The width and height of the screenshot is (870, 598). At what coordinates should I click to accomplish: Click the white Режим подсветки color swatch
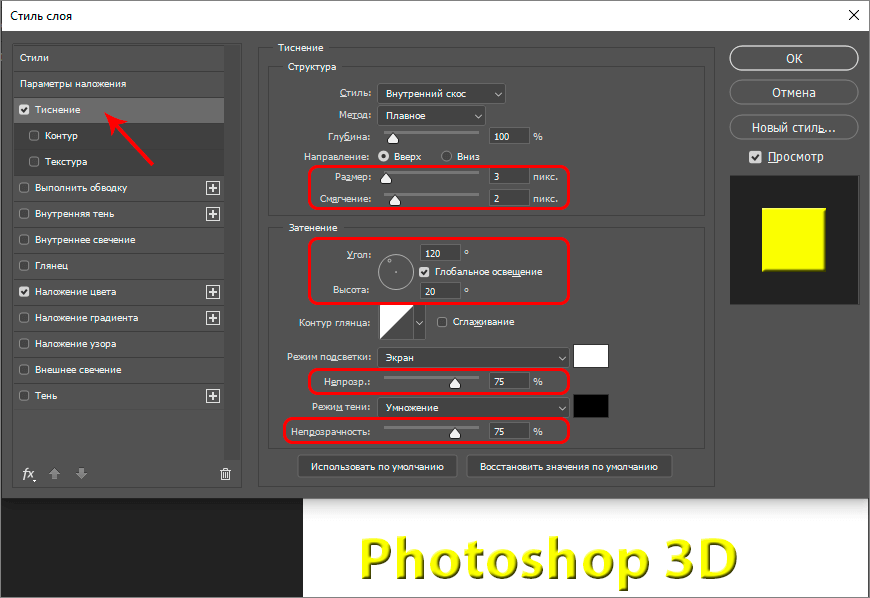pyautogui.click(x=591, y=357)
